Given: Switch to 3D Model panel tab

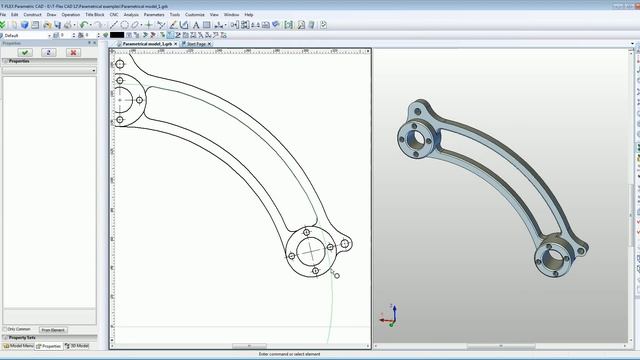Looking at the screenshot, I should pos(77,346).
